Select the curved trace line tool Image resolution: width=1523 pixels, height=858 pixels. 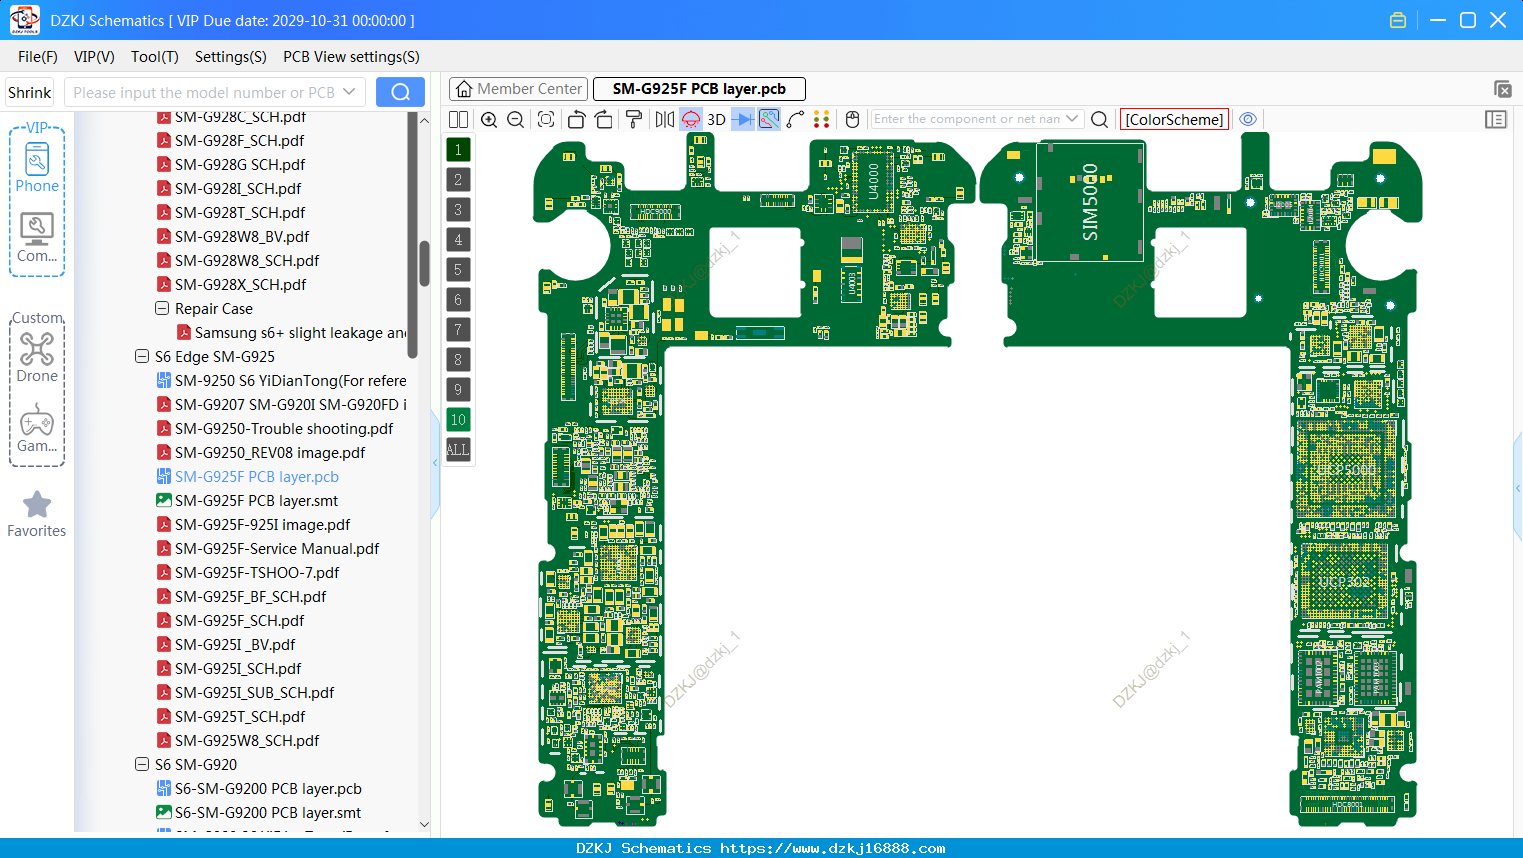(795, 119)
